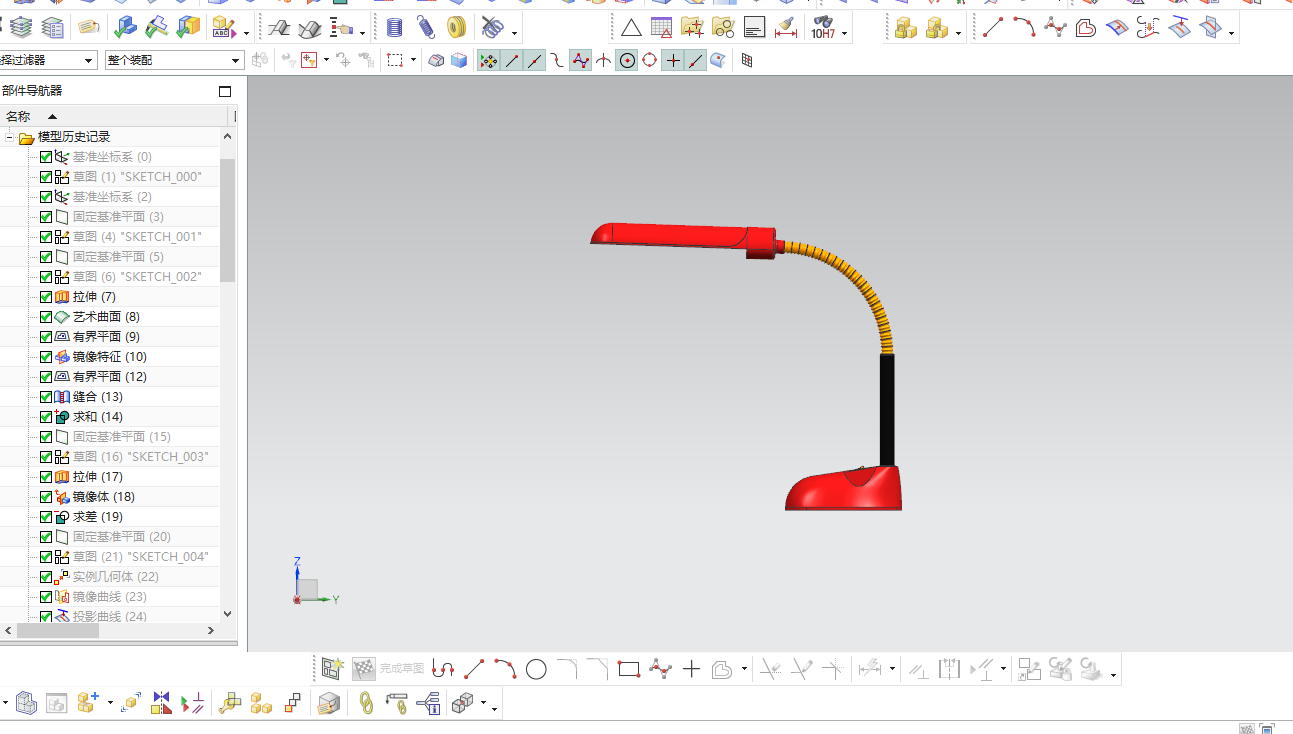Toggle the enable snap points button
The width and height of the screenshot is (1293, 734).
(x=488, y=61)
